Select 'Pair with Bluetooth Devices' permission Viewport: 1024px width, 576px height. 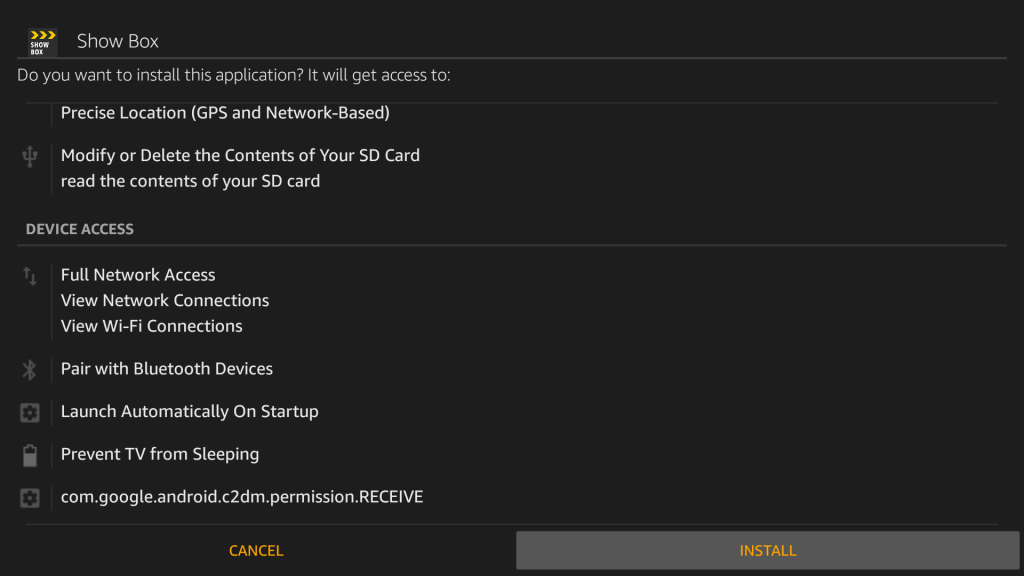click(x=167, y=368)
